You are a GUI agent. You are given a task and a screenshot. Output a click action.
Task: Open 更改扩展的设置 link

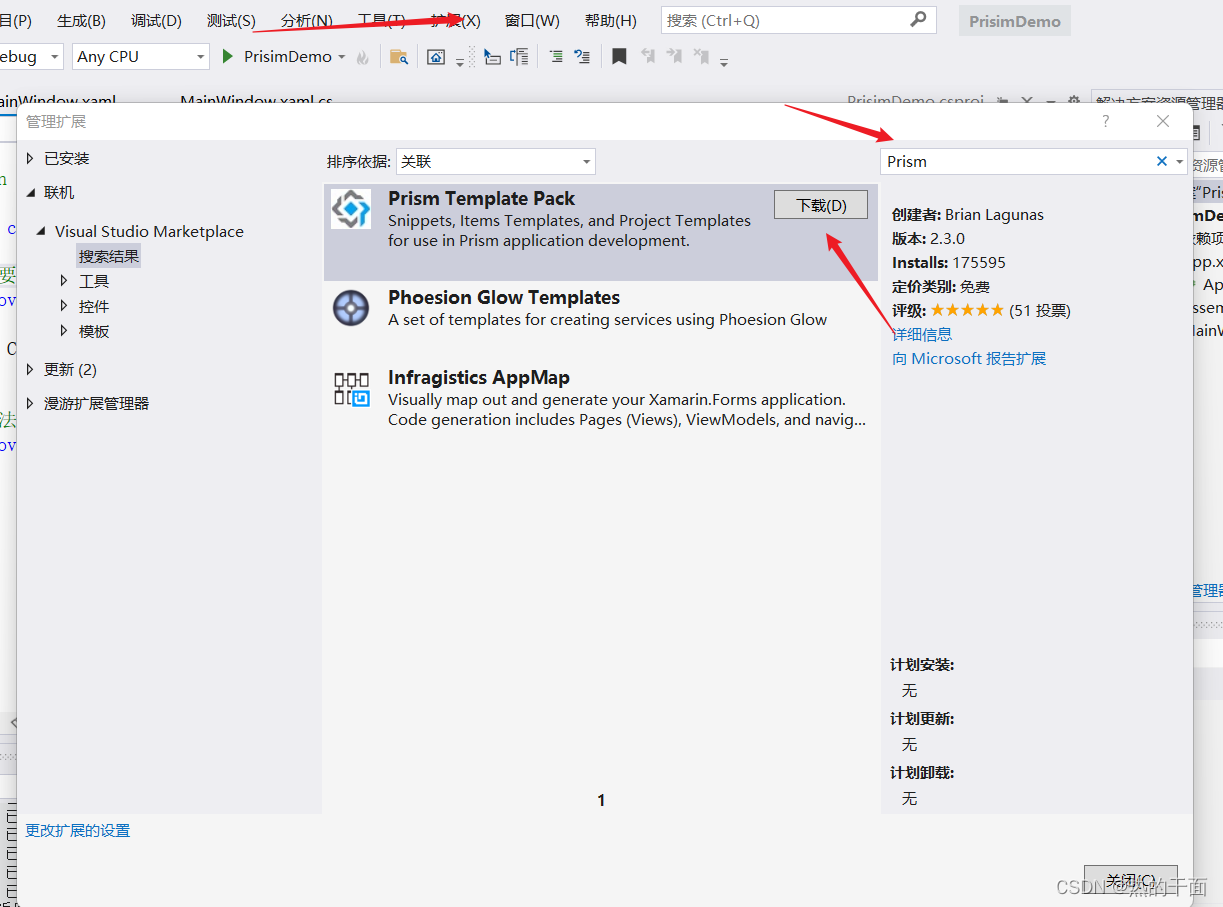point(78,830)
